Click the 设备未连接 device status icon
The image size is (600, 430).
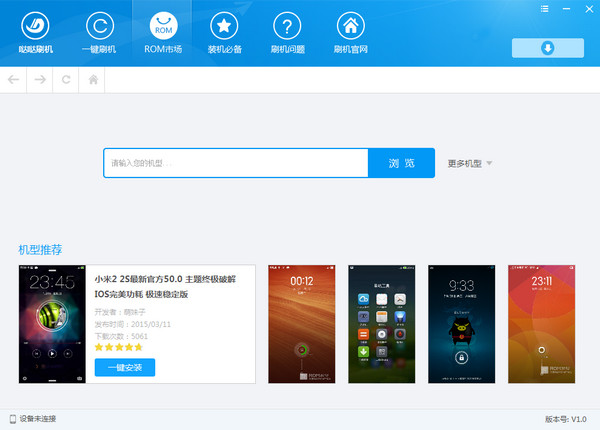point(13,419)
